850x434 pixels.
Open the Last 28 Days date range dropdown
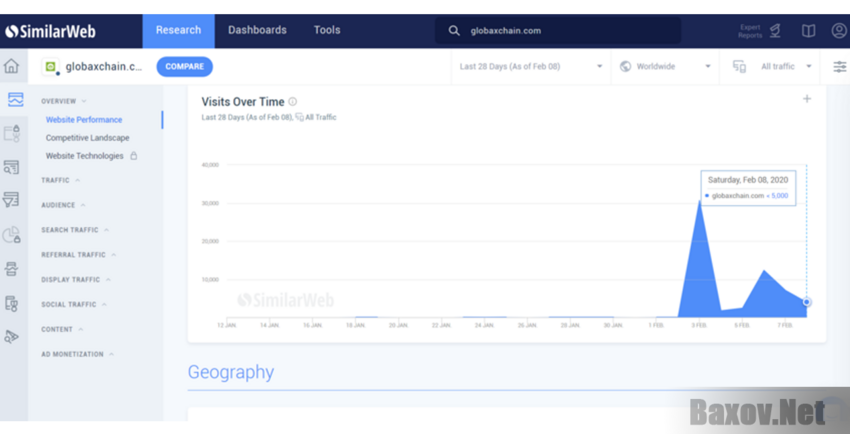click(x=531, y=67)
